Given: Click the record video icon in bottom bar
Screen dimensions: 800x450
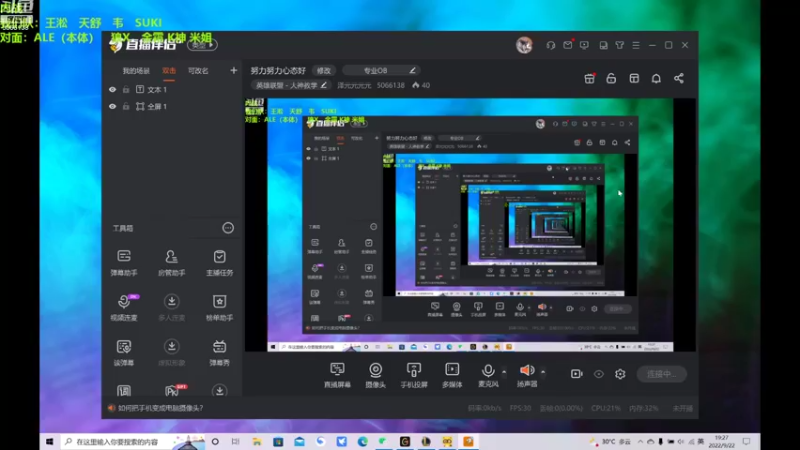Looking at the screenshot, I should click(x=577, y=374).
